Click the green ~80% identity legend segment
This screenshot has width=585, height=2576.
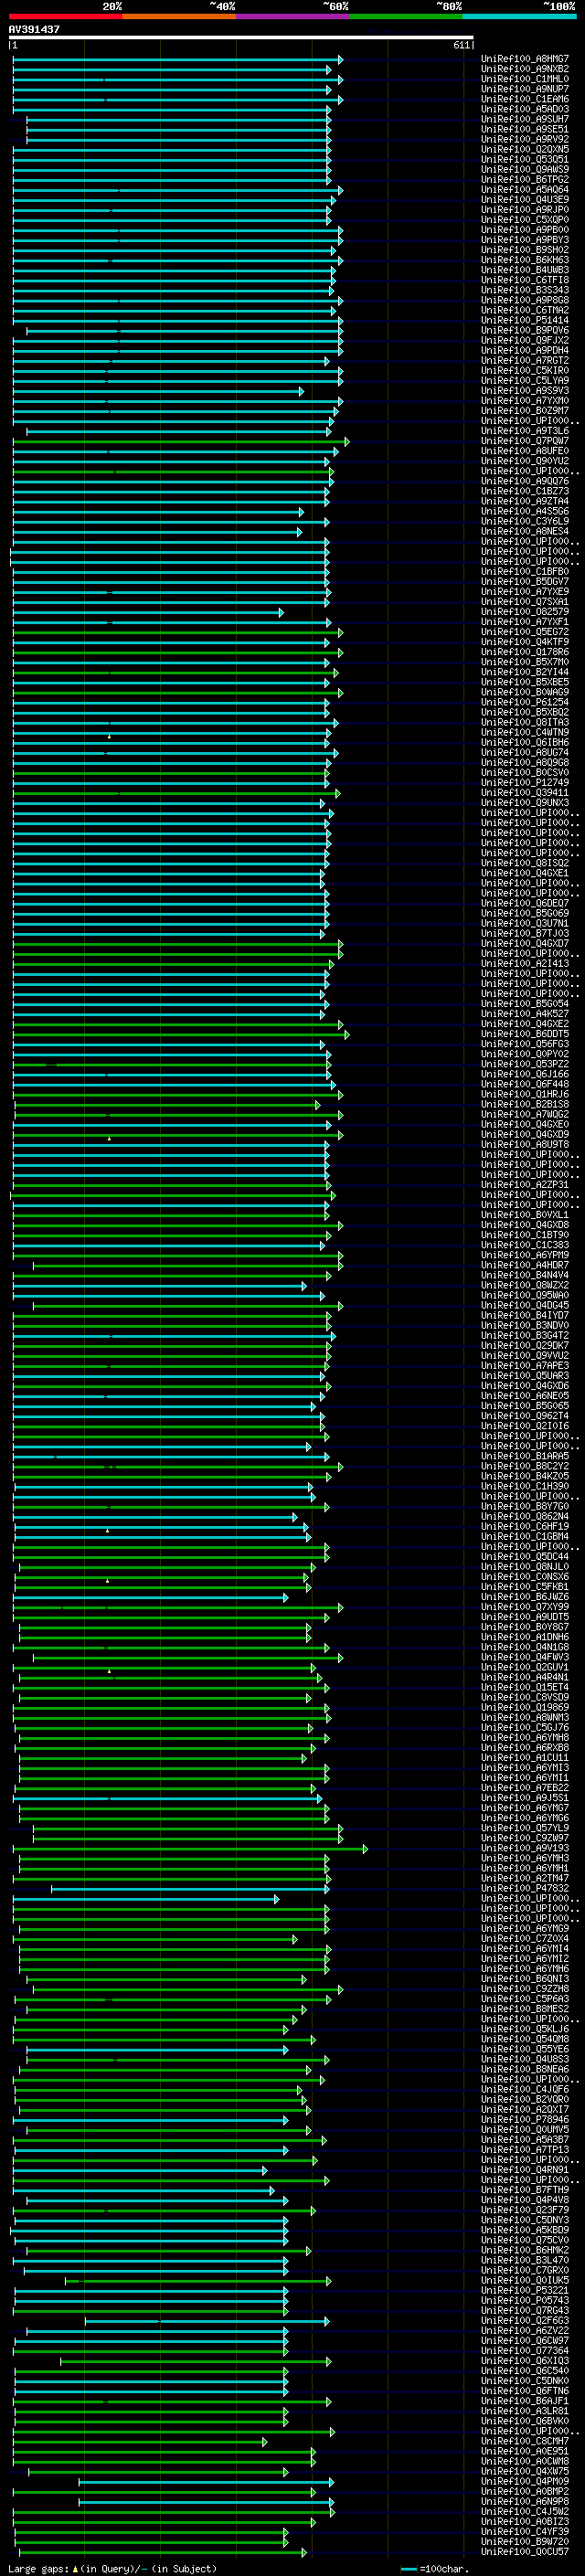click(x=406, y=16)
